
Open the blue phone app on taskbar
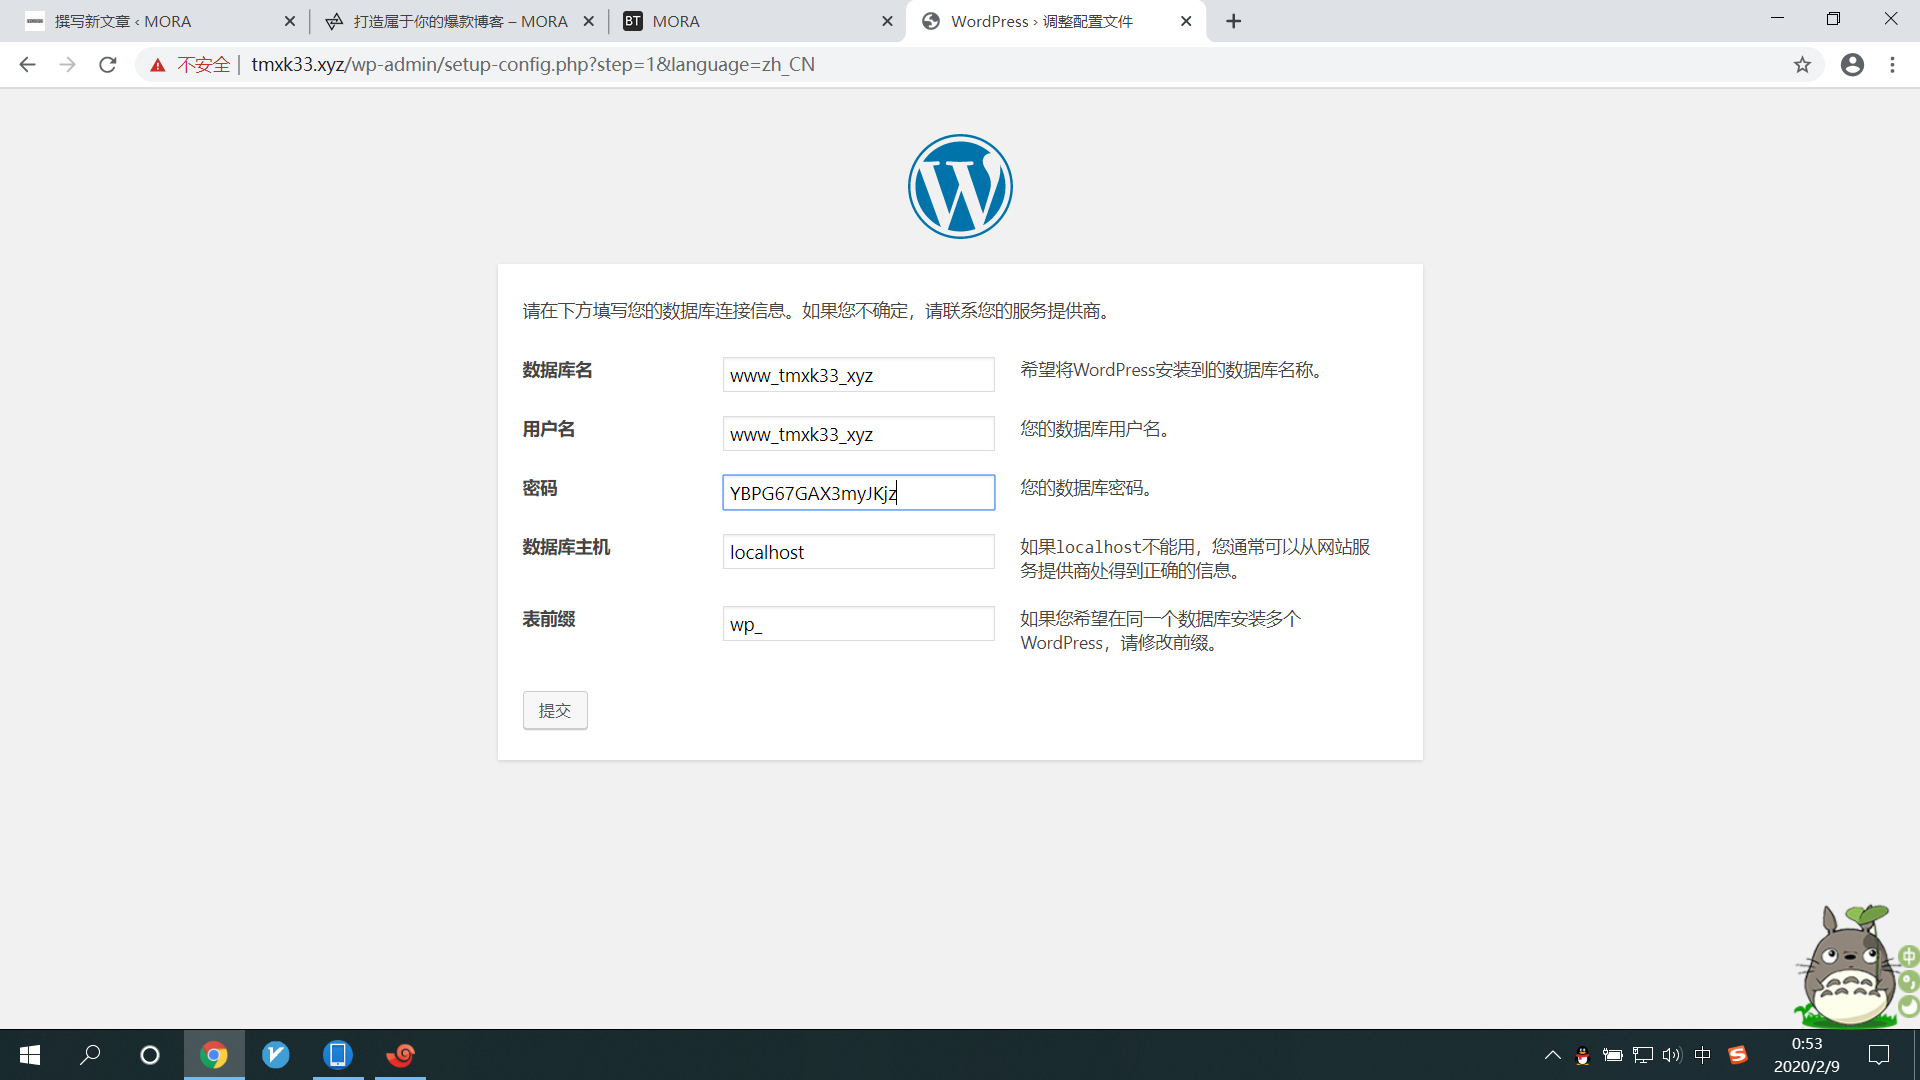pos(338,1055)
